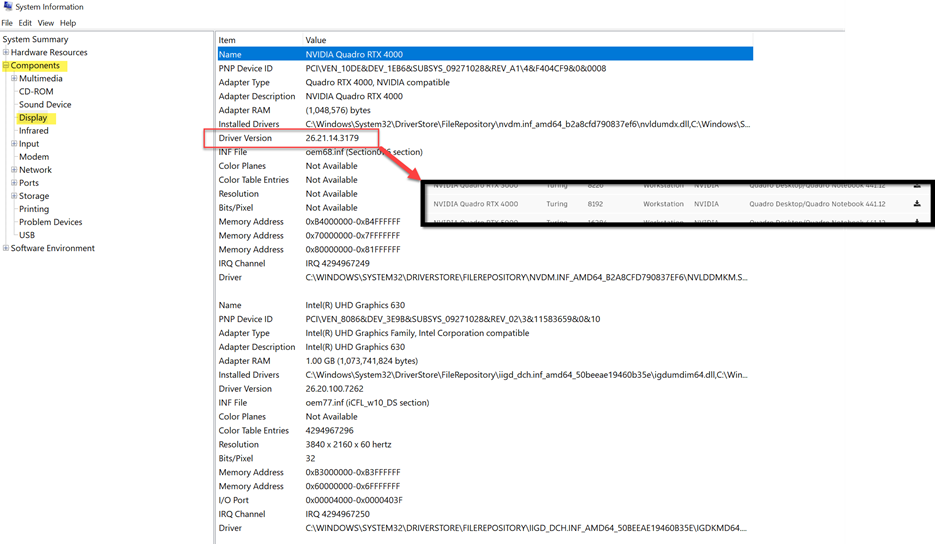Select System Summary in the tree
Image resolution: width=935 pixels, height=544 pixels.
click(35, 39)
